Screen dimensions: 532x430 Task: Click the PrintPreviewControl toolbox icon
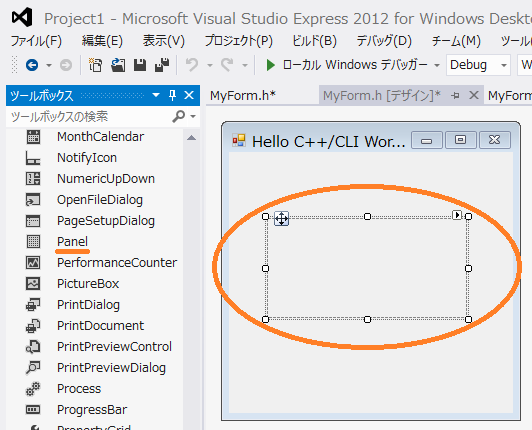[33, 347]
